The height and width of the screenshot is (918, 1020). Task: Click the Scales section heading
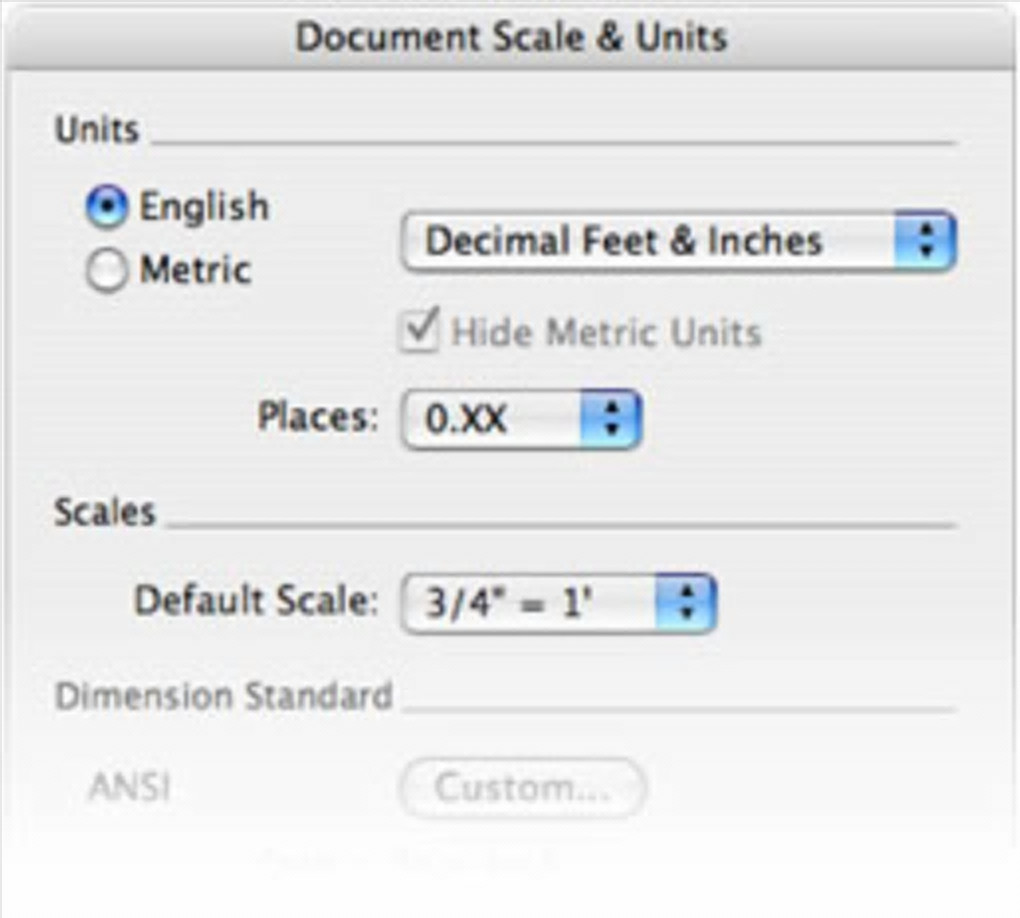coord(105,512)
